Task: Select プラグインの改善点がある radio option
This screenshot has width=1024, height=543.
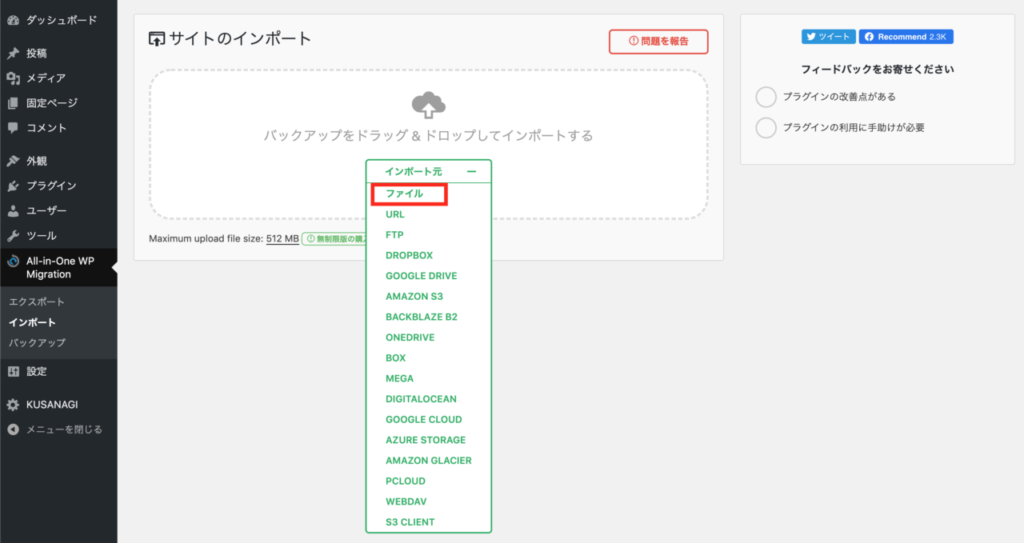Action: point(766,97)
